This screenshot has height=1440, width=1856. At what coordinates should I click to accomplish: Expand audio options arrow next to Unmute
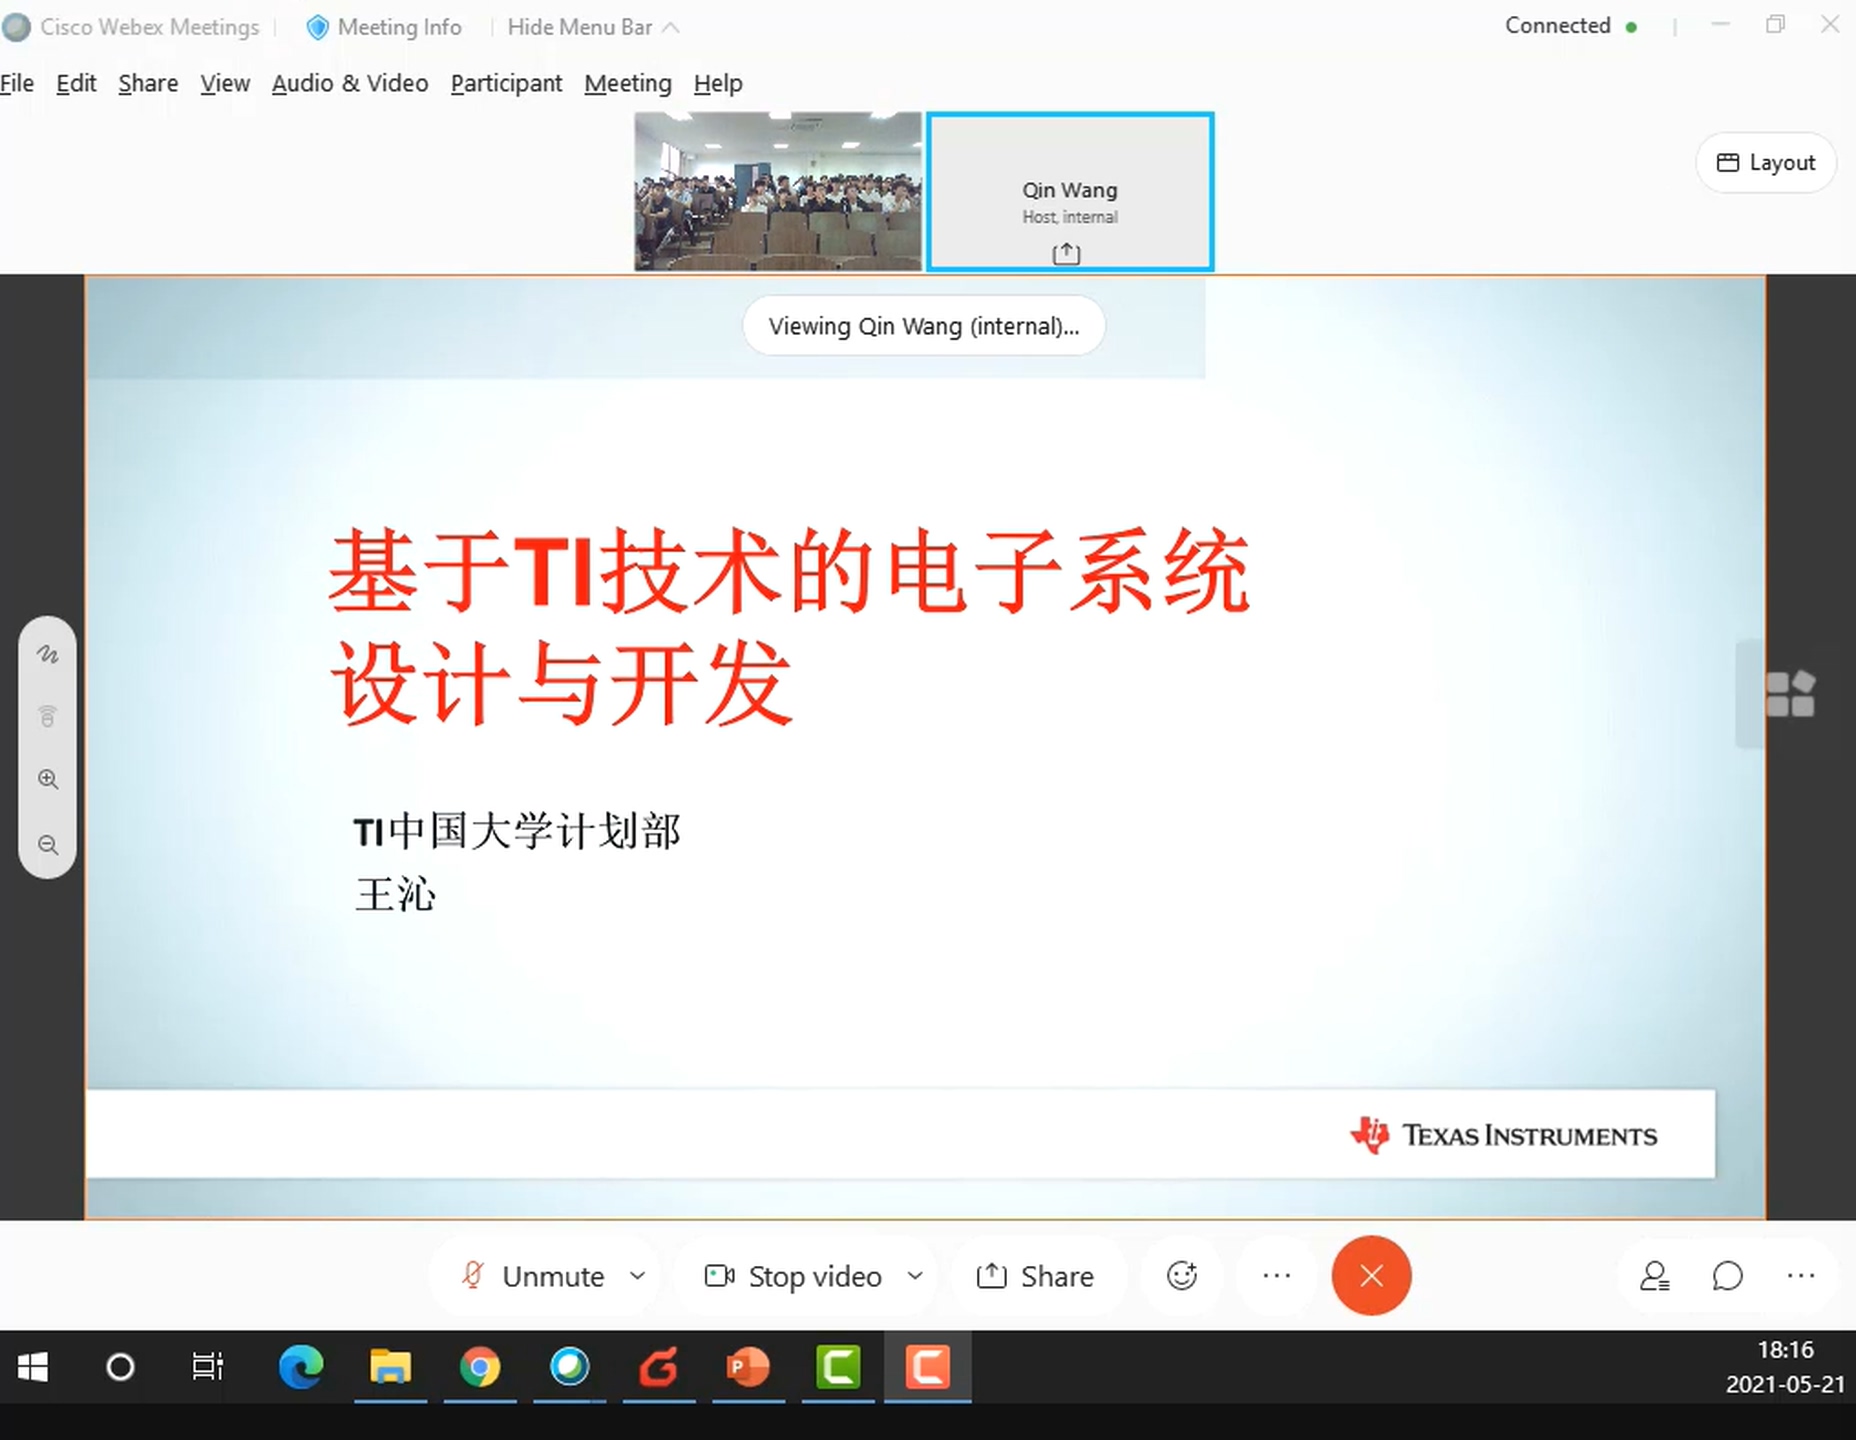click(x=637, y=1276)
